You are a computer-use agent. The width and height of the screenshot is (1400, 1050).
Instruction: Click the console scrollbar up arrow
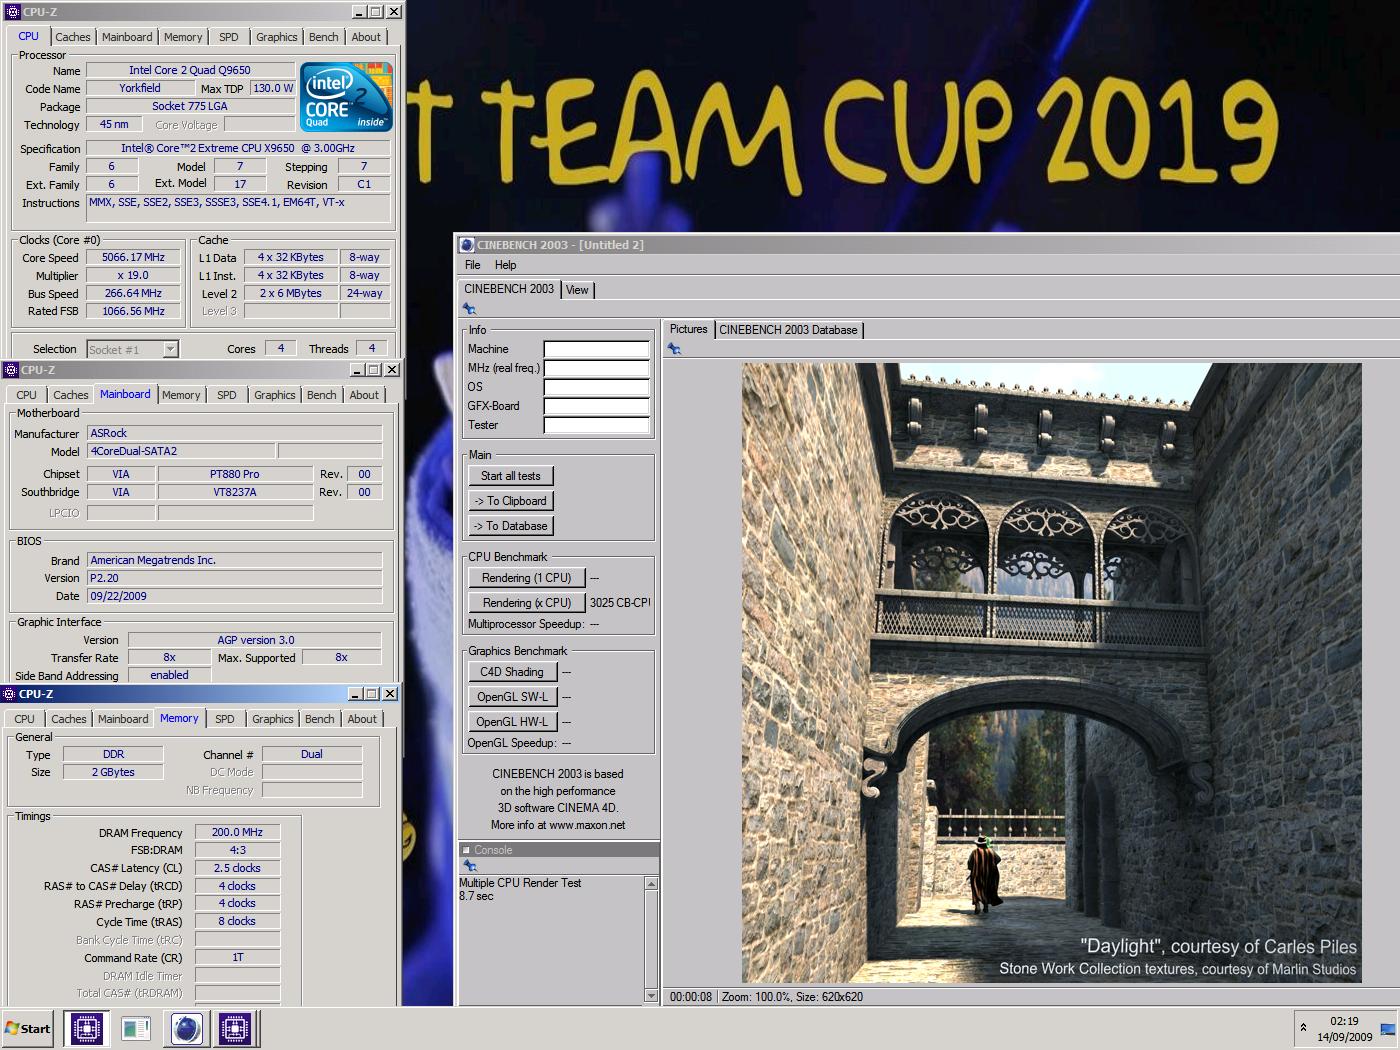(652, 884)
